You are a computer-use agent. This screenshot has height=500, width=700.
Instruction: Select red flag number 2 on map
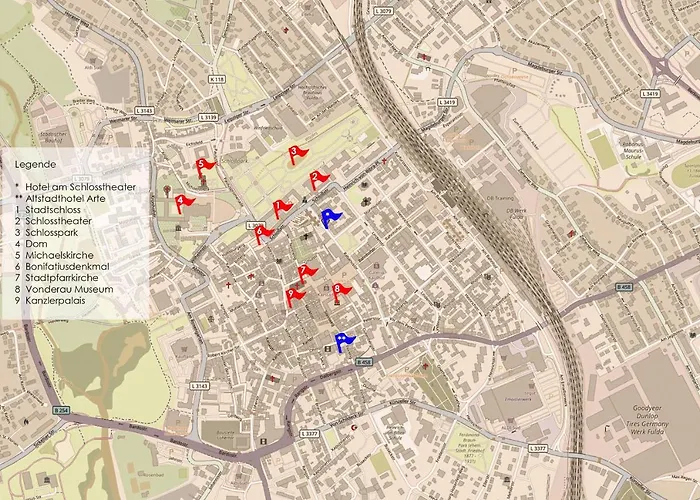pos(319,180)
